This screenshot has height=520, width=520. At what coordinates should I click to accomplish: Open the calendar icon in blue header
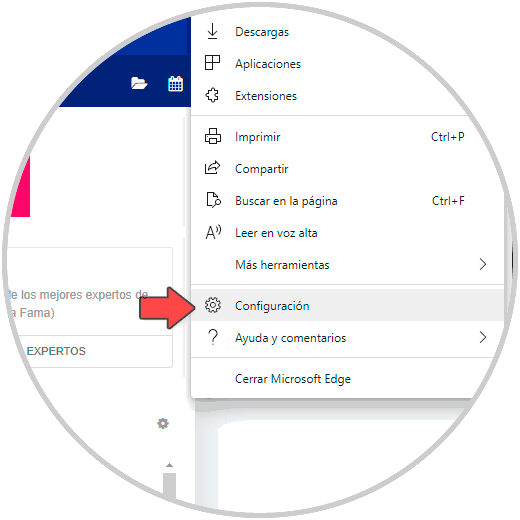pyautogui.click(x=175, y=83)
